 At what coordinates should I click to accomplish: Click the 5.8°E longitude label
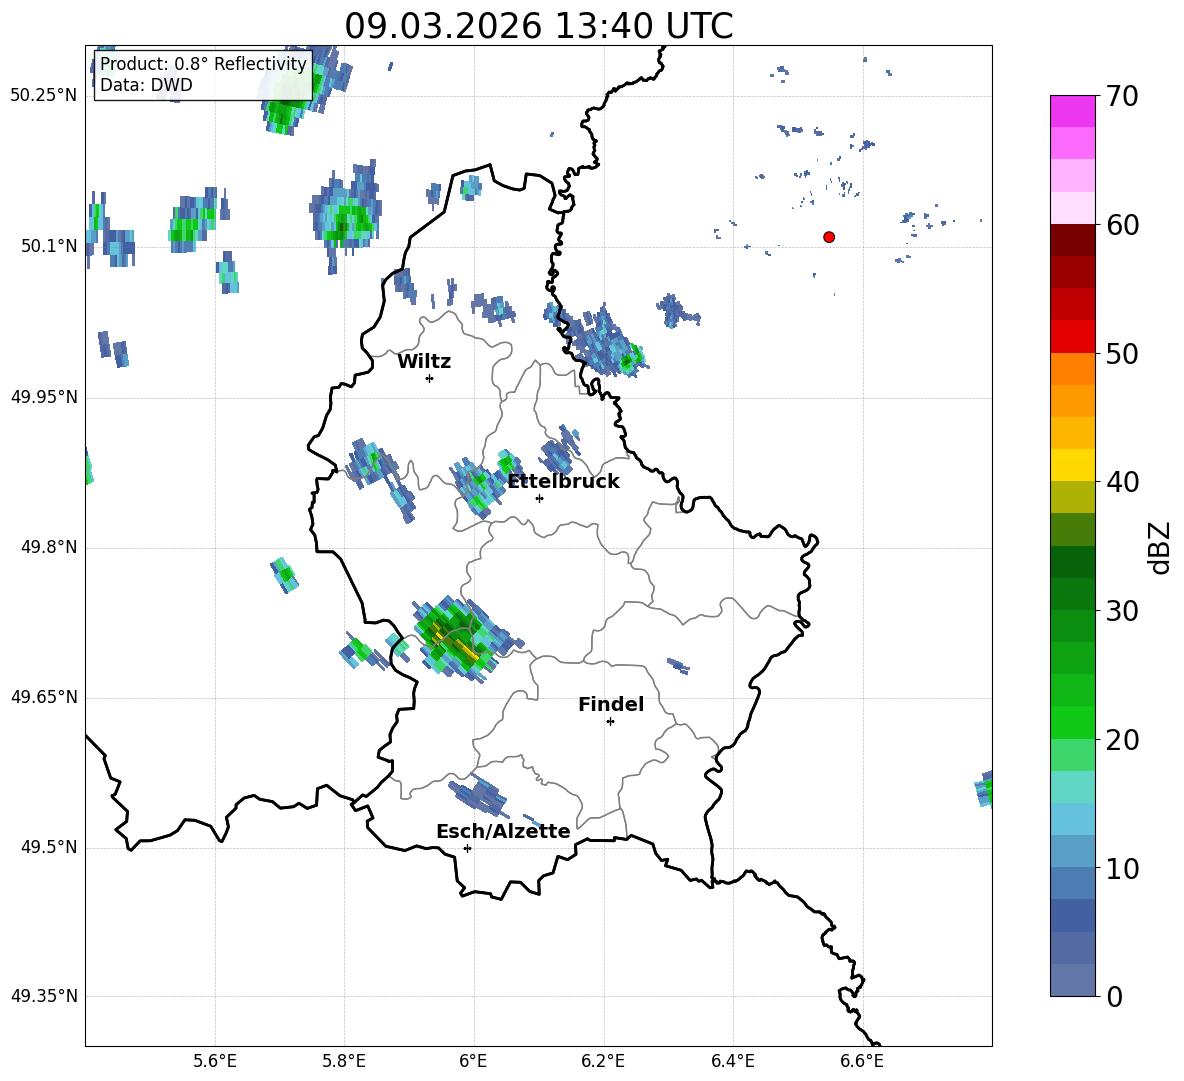tap(344, 1061)
